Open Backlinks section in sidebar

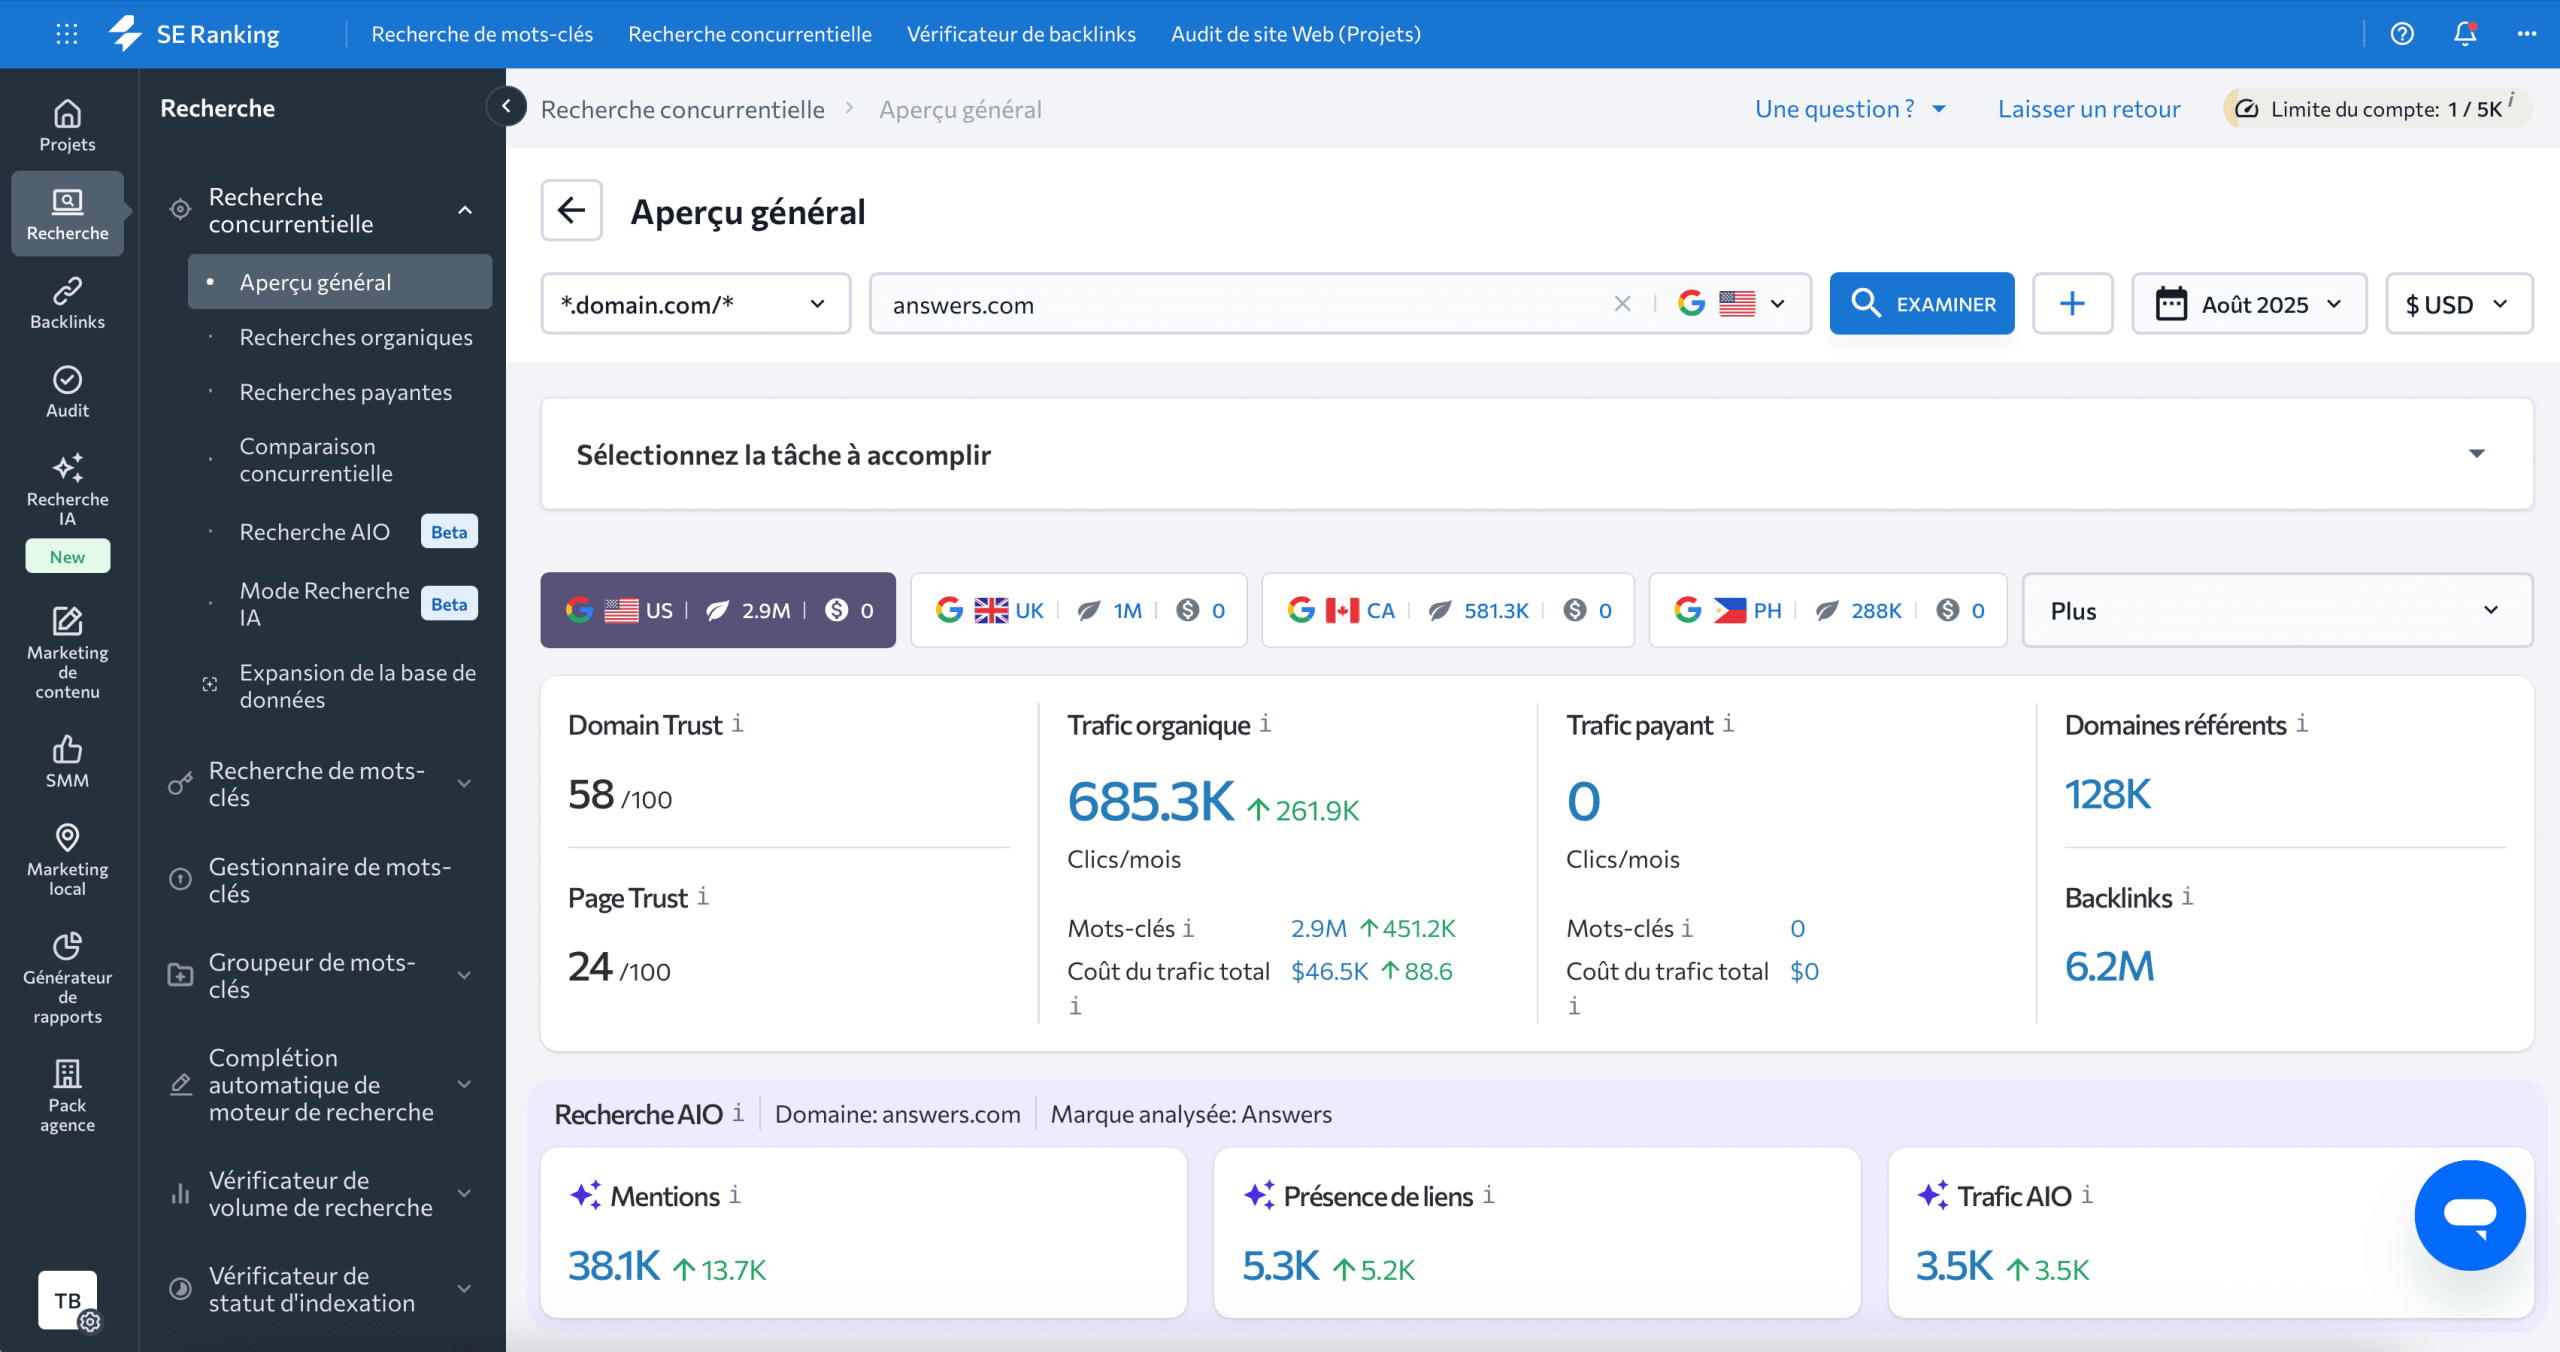[67, 303]
